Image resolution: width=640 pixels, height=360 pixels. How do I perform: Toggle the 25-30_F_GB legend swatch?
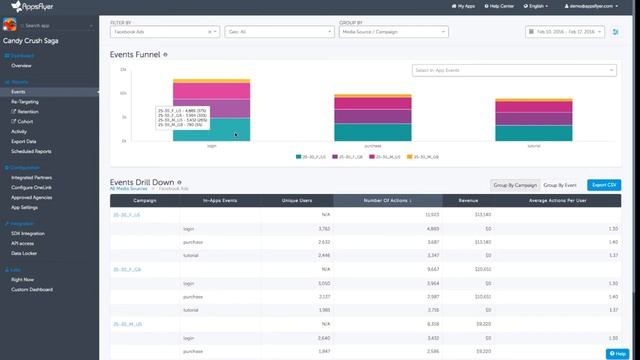(x=335, y=157)
